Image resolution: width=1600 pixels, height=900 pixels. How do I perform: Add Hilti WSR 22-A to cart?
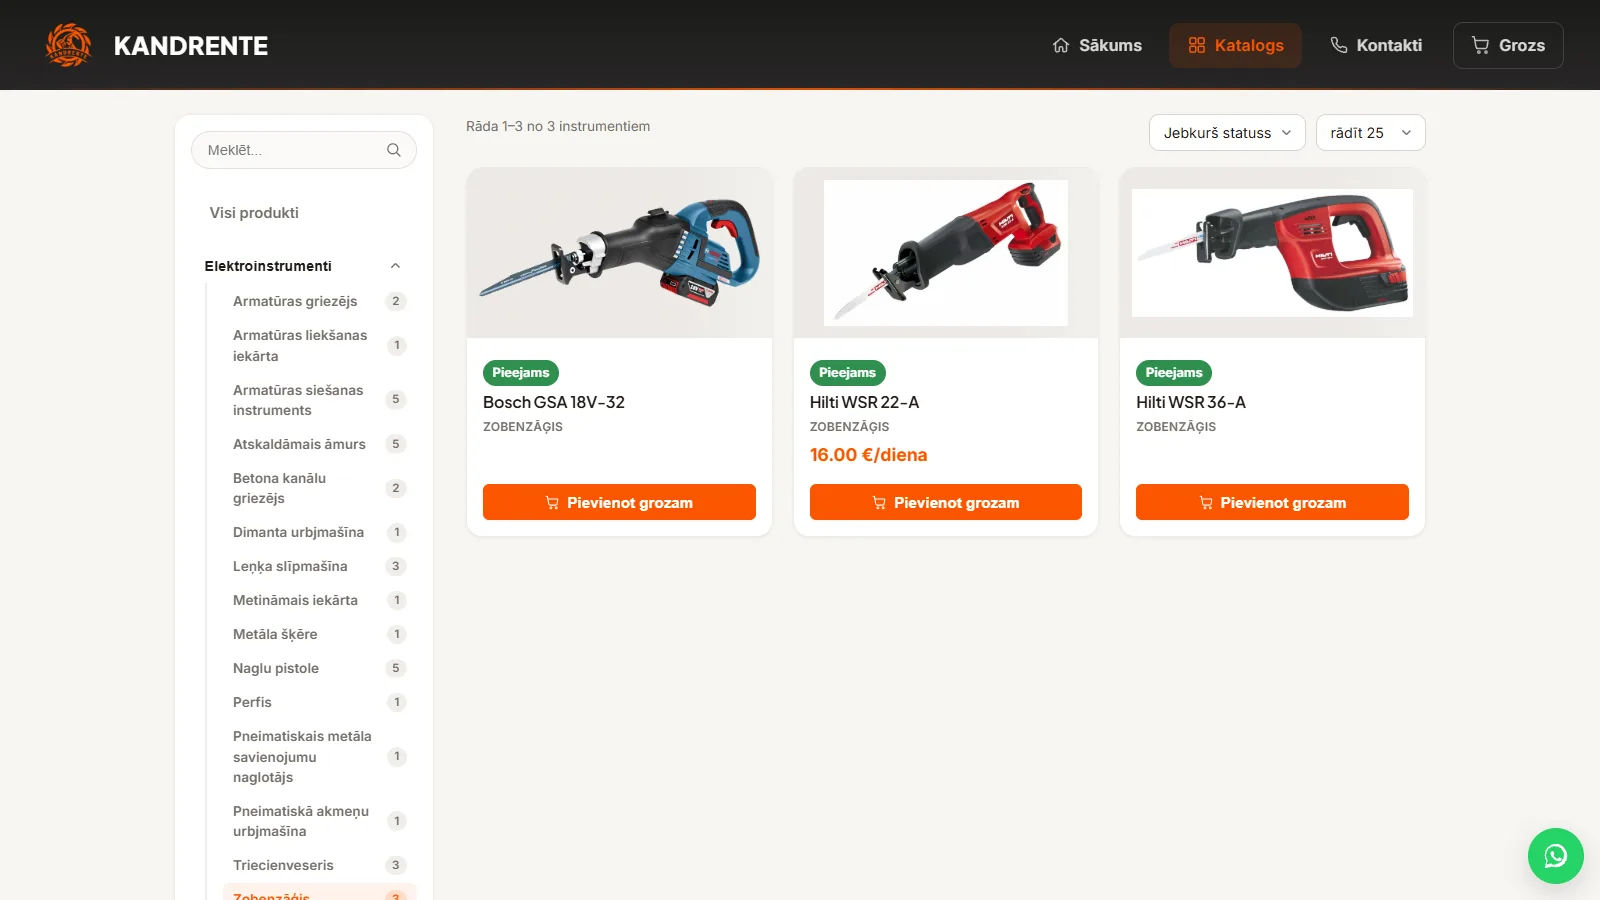click(946, 502)
